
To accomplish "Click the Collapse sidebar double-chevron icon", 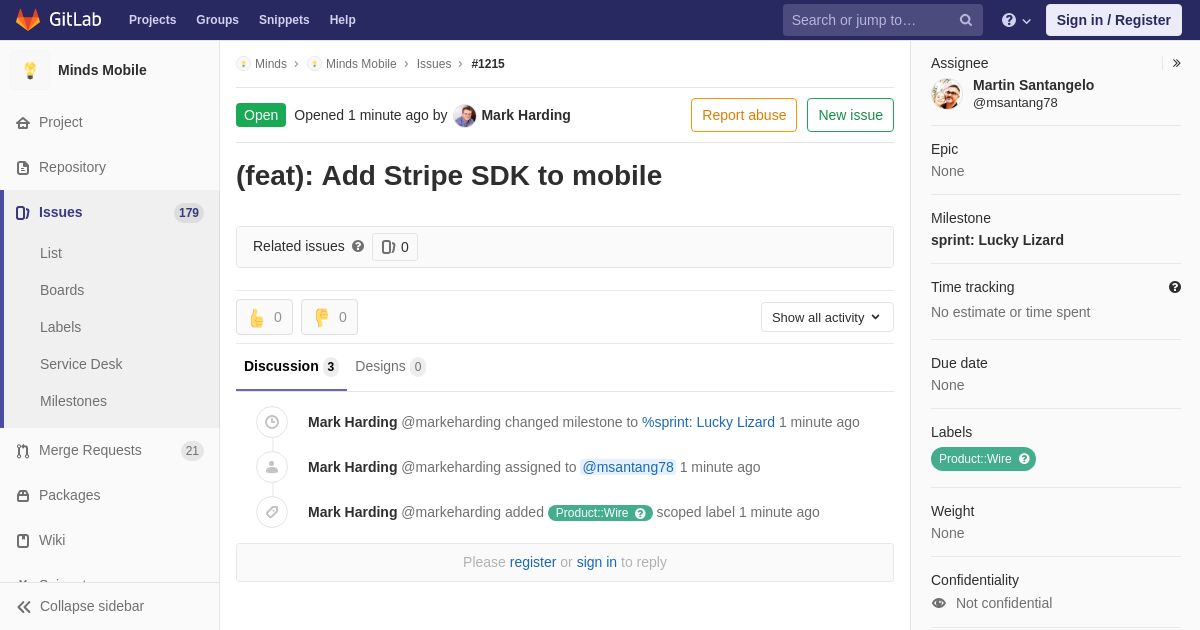I will click(24, 607).
